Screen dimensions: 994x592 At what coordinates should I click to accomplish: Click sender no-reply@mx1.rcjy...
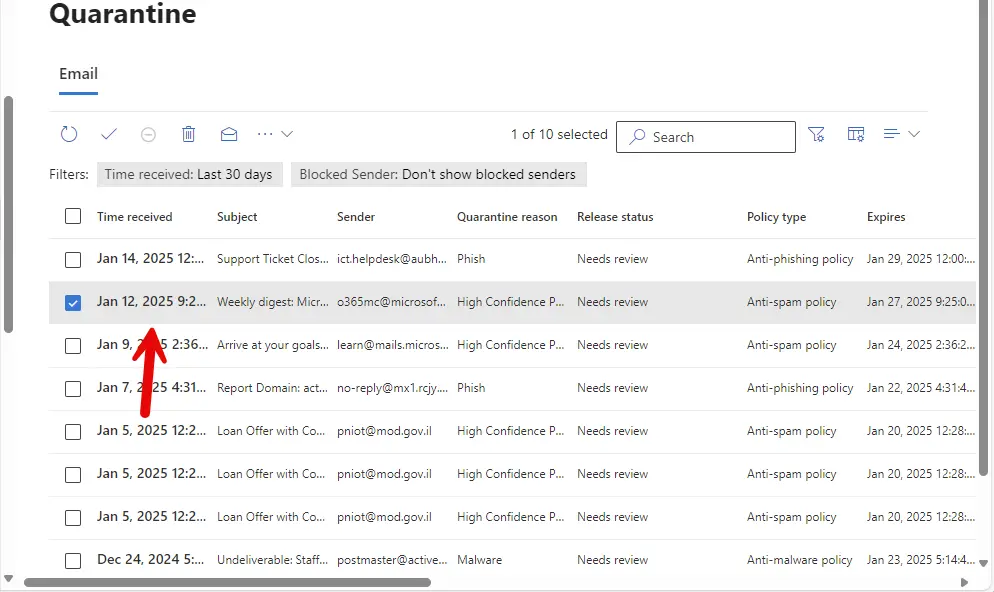click(392, 388)
